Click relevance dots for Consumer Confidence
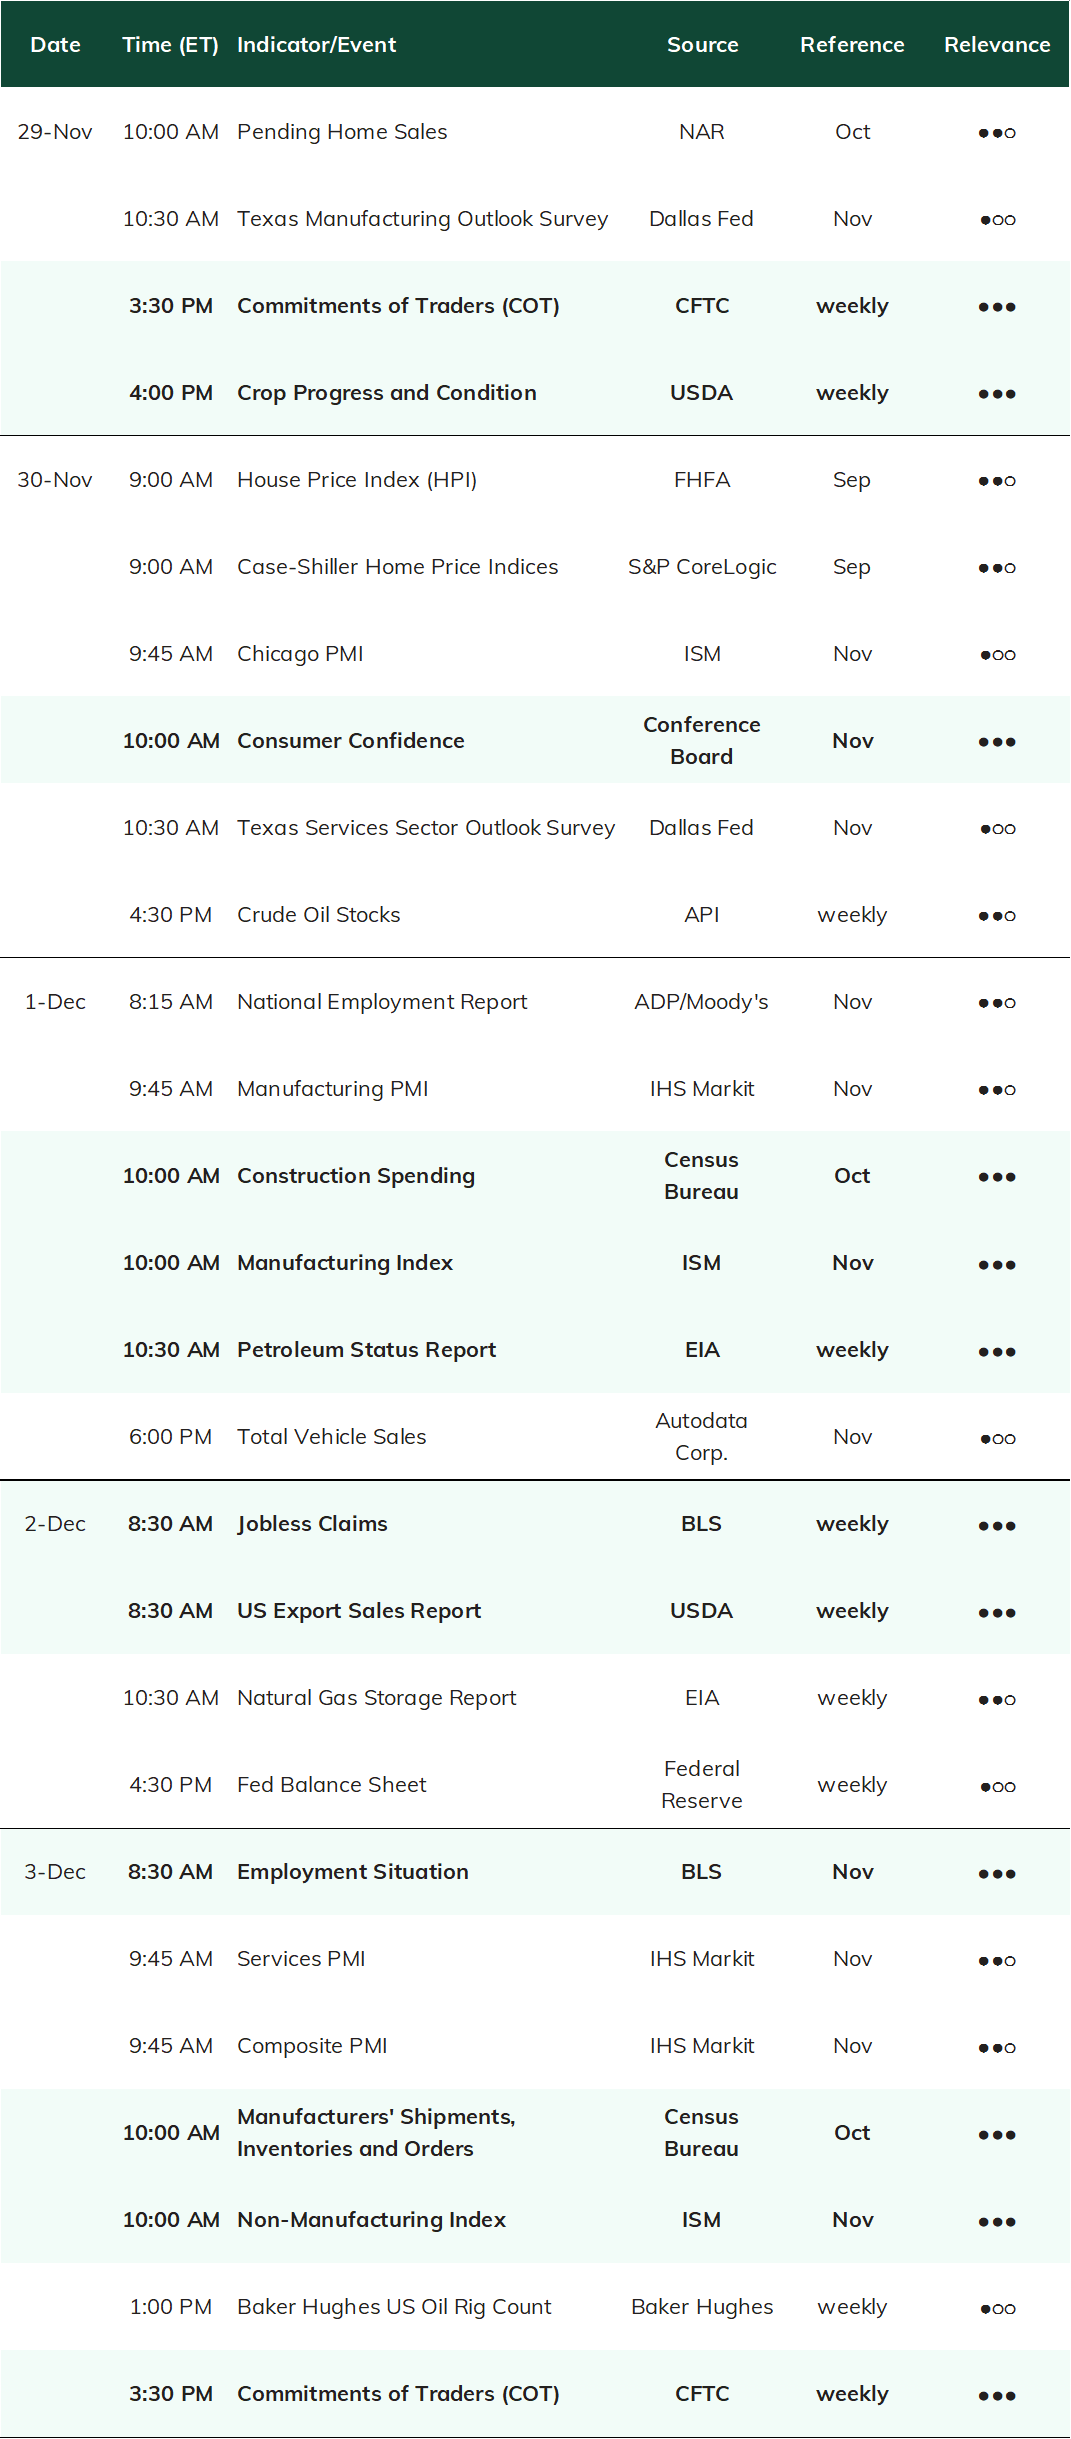1071x2439 pixels. 997,742
